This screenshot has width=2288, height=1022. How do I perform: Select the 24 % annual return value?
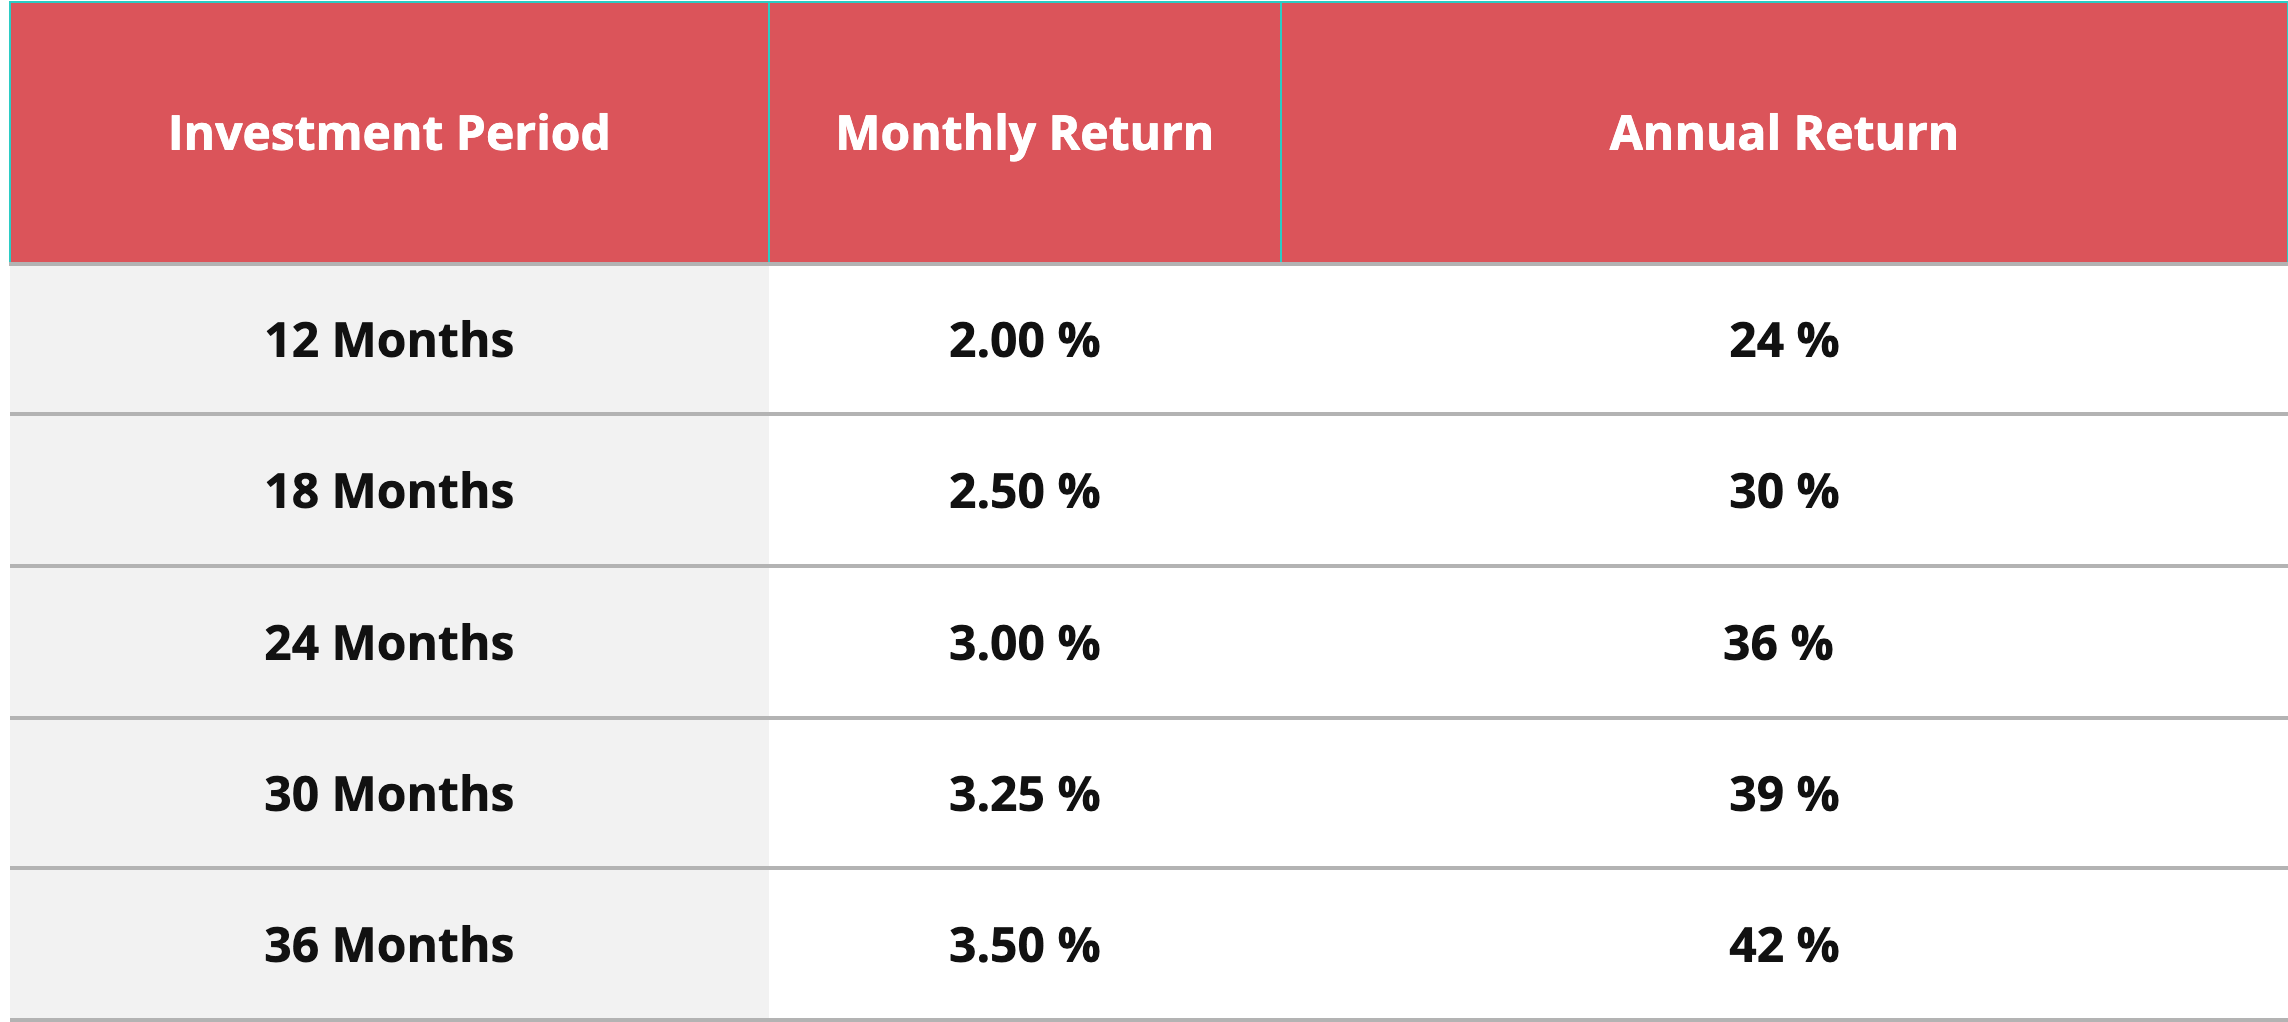pyautogui.click(x=1783, y=340)
